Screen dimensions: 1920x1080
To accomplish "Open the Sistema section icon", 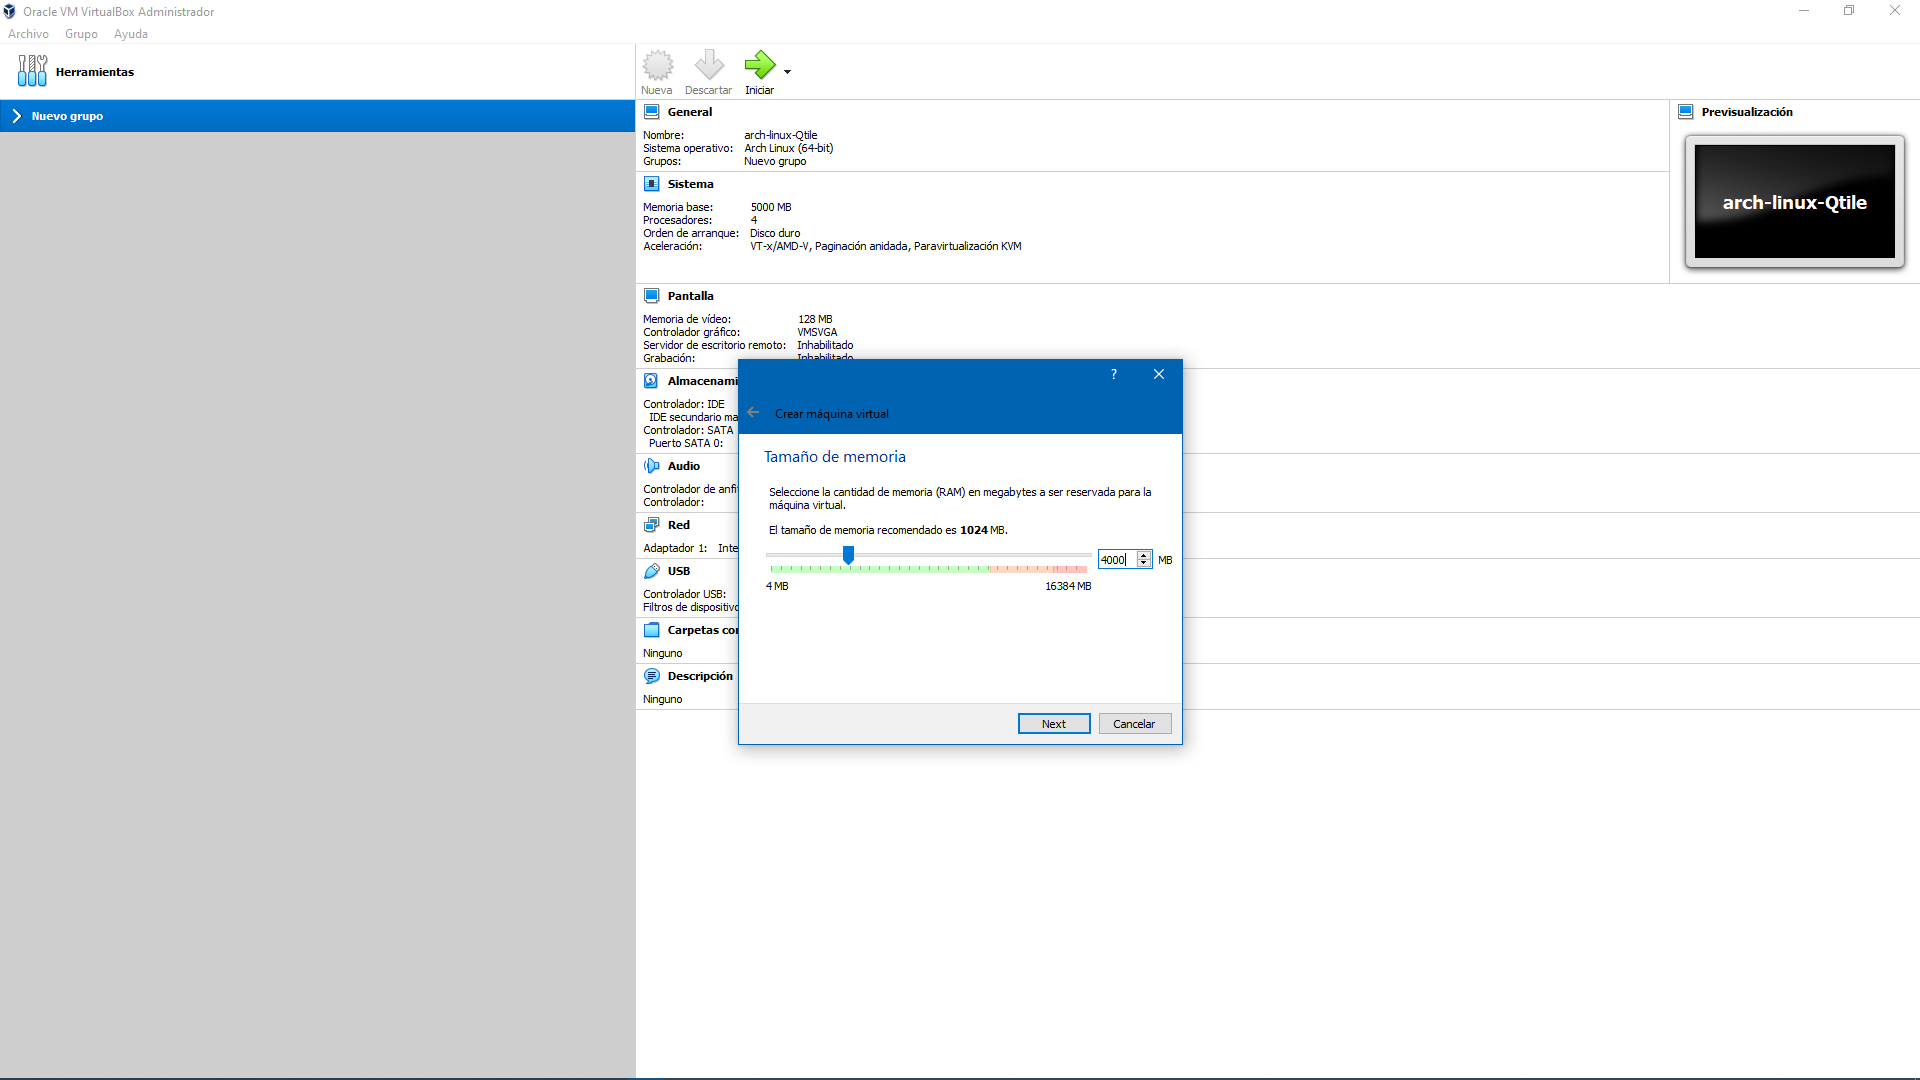I will 651,184.
